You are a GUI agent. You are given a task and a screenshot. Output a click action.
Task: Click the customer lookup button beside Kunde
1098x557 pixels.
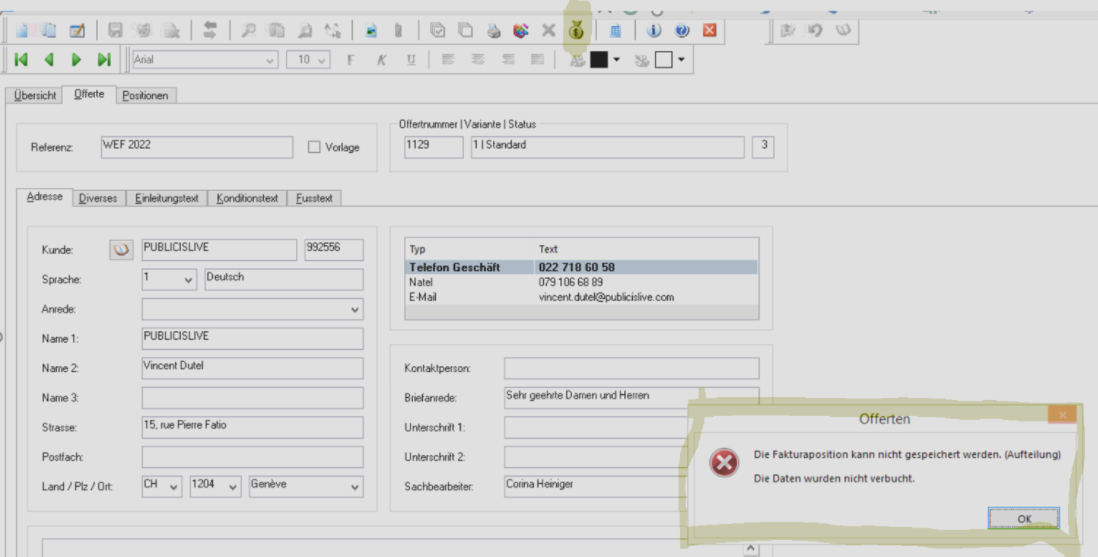click(121, 250)
